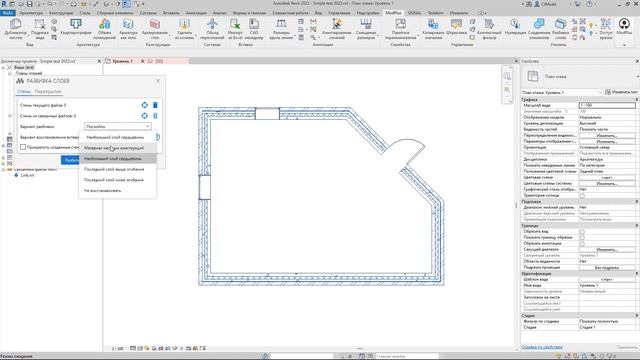Open the Обход пересечений tool
This screenshot has width=640, height=360.
click(212, 29)
